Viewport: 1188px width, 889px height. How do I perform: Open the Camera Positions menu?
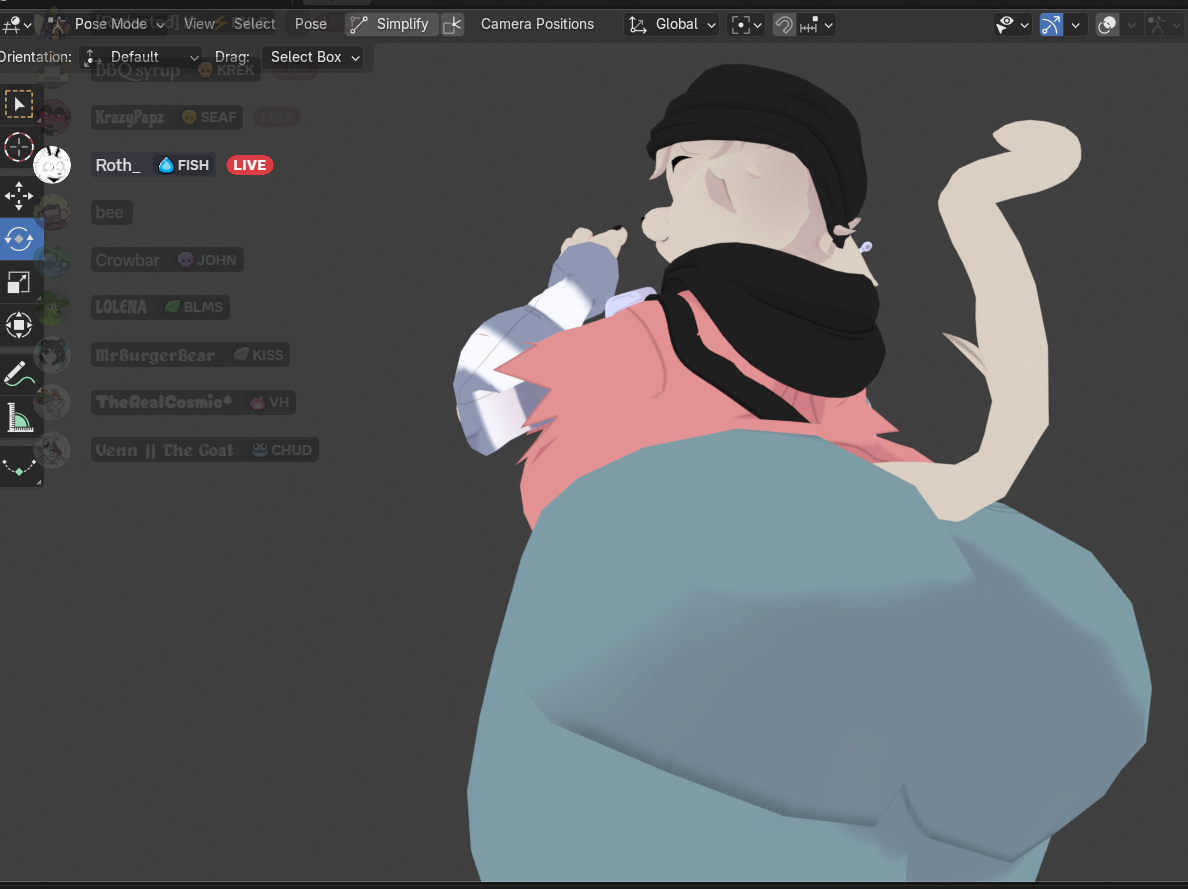537,24
